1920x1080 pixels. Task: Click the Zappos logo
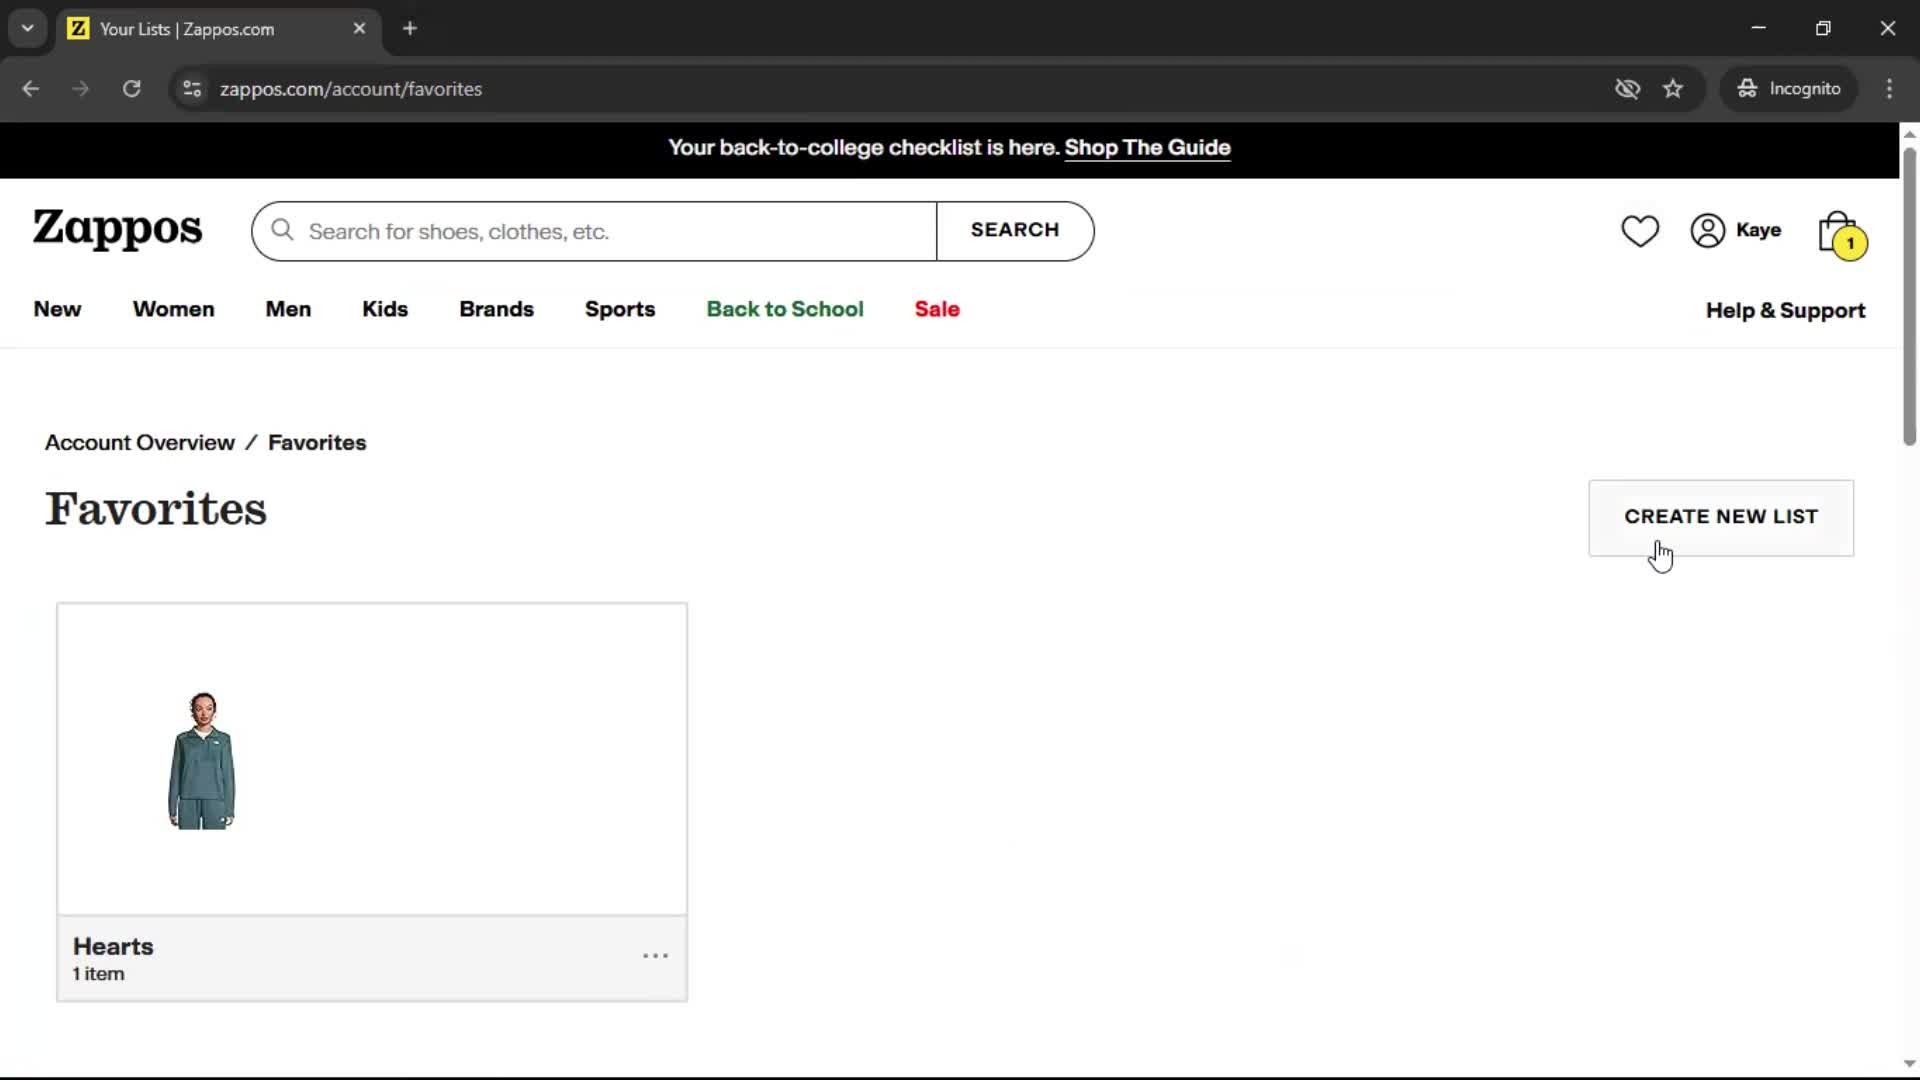(x=117, y=229)
